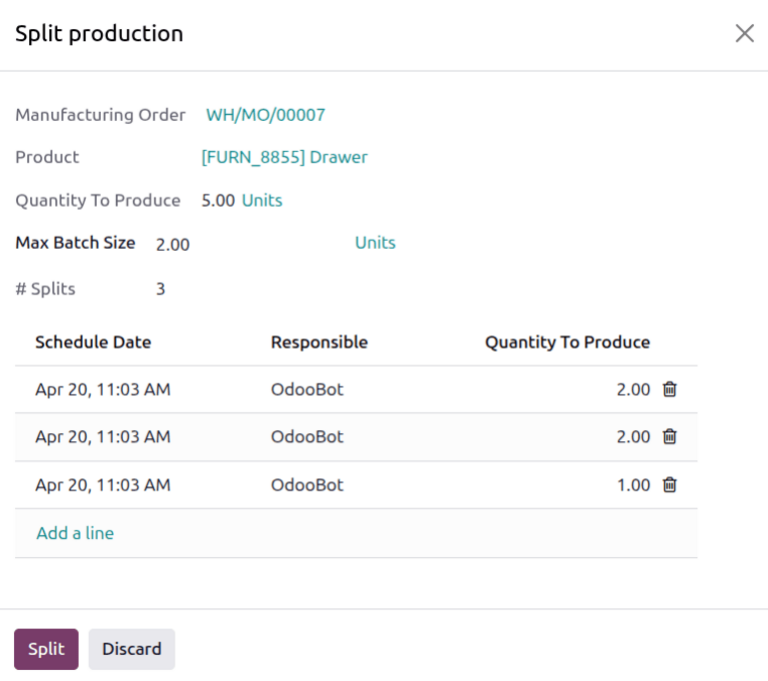
Task: Open manufacturing order WH/MO/00007 link
Action: click(x=265, y=115)
